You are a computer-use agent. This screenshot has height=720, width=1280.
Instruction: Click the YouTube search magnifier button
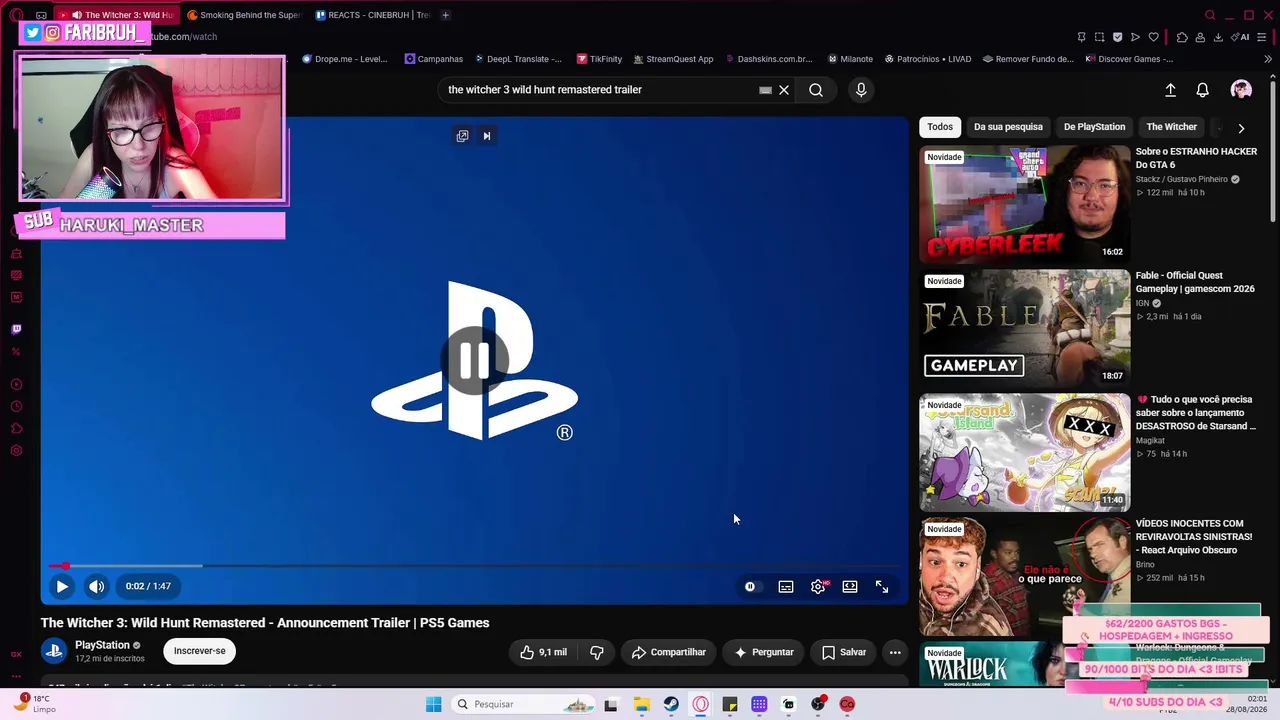tap(816, 90)
